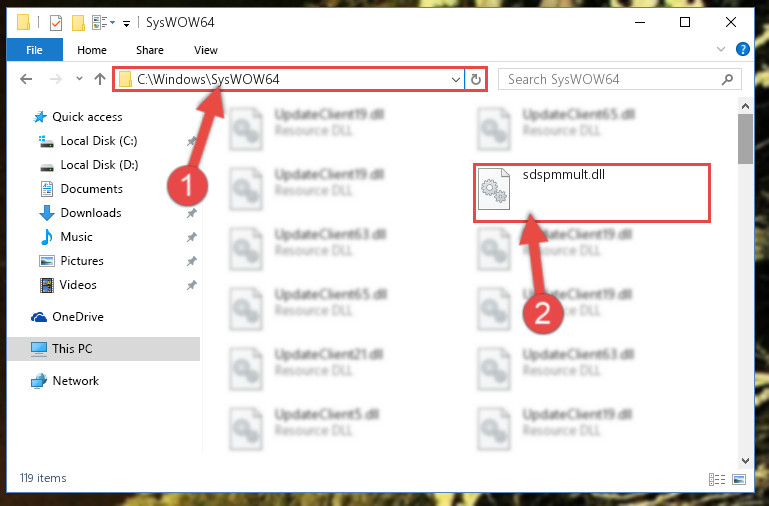The image size is (769, 506).
Task: Open the Share ribbon tab
Action: click(150, 50)
